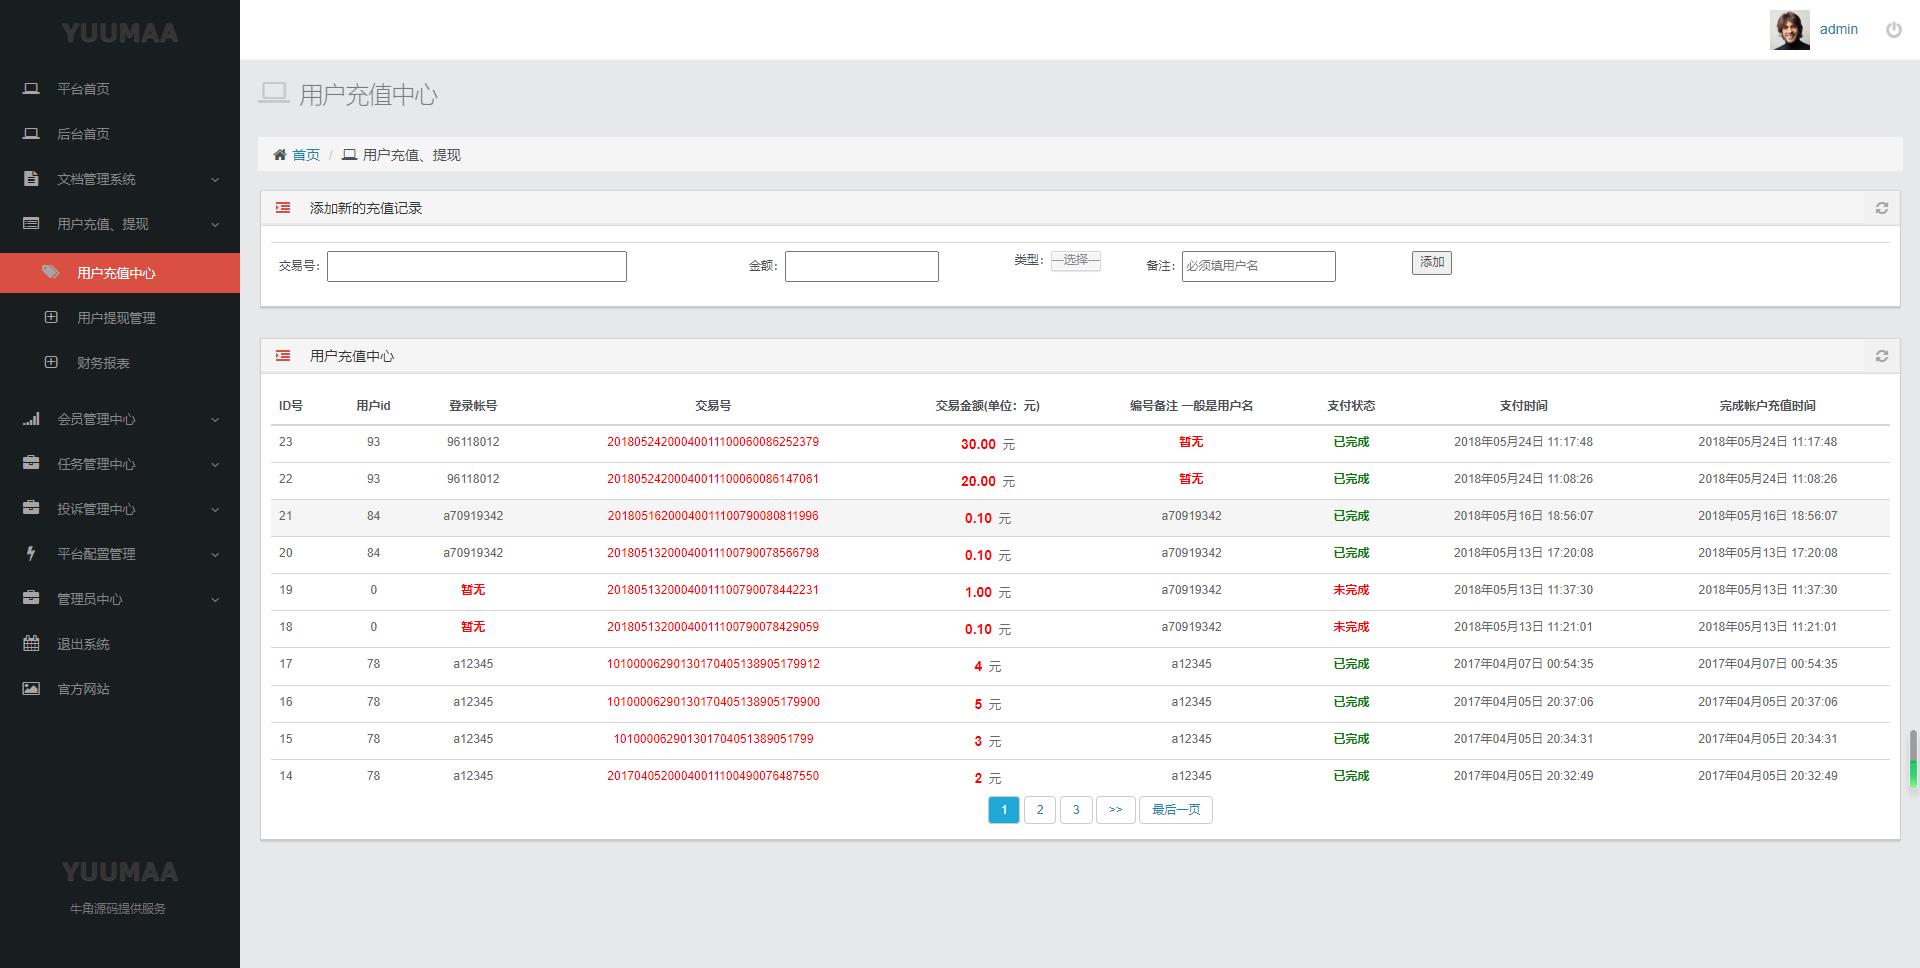Click the 交易号 input field
Screen dimensions: 1920x968
click(x=476, y=266)
